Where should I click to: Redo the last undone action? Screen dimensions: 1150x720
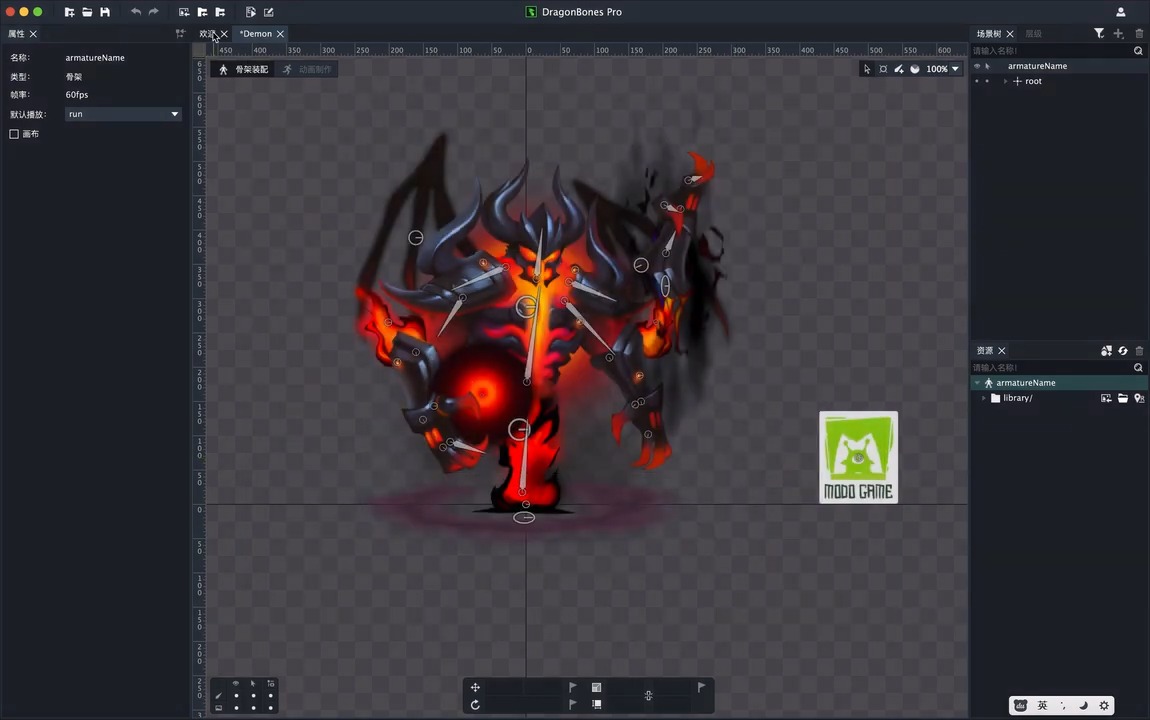click(153, 12)
